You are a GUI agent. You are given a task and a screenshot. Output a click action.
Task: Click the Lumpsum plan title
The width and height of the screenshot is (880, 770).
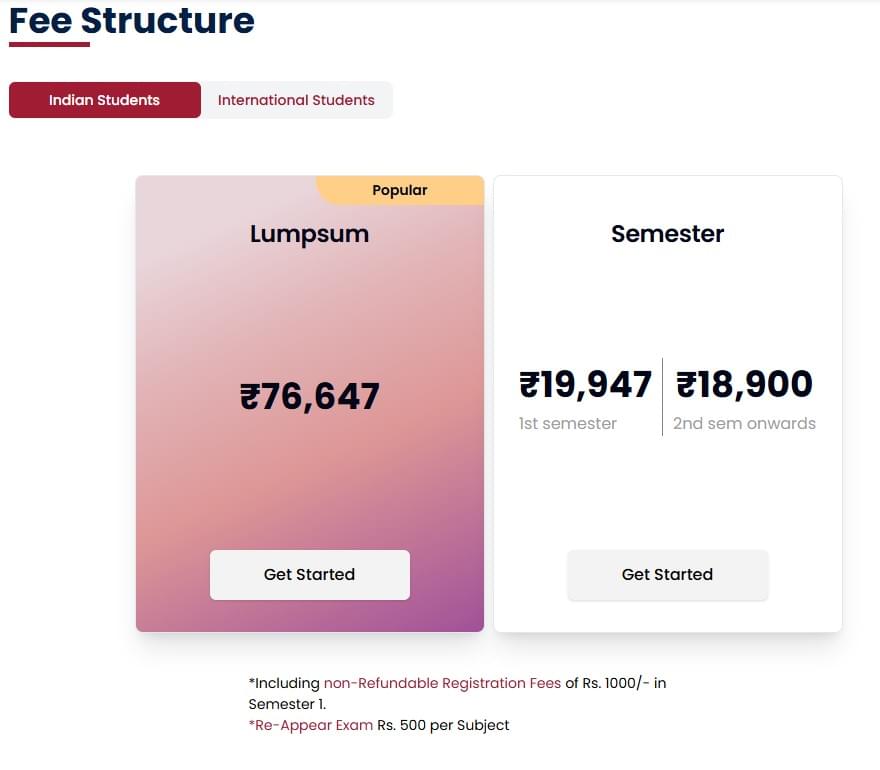pyautogui.click(x=309, y=234)
